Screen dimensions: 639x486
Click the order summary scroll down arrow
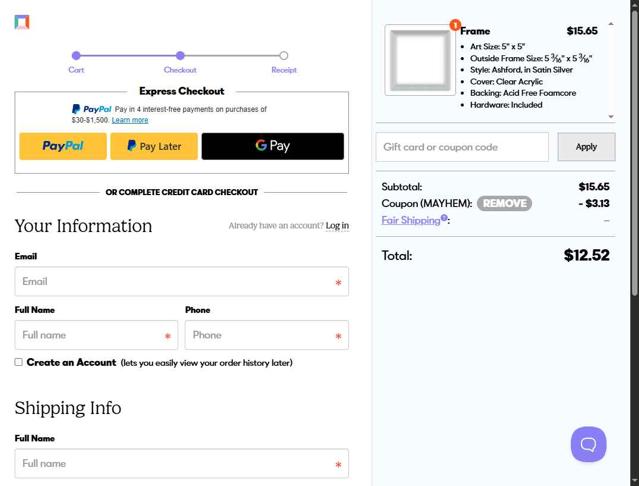(x=610, y=117)
